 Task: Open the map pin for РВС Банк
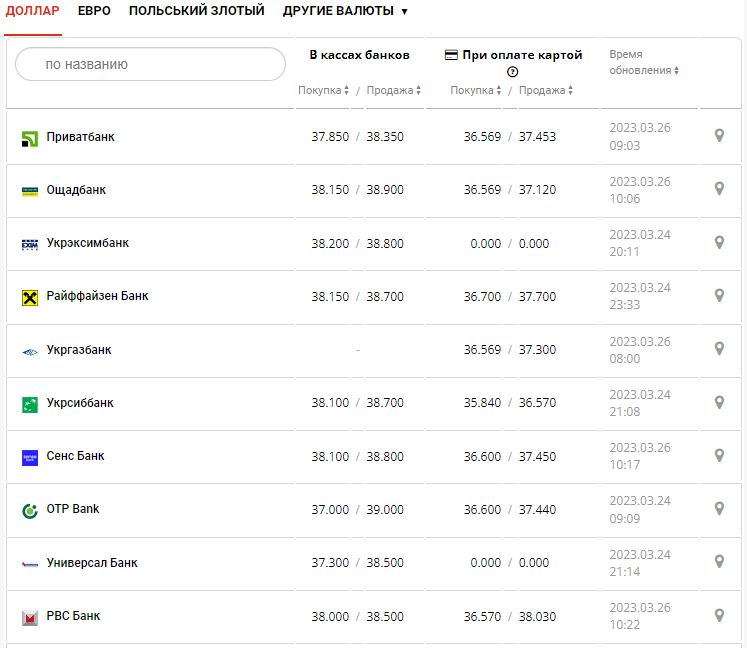click(718, 615)
